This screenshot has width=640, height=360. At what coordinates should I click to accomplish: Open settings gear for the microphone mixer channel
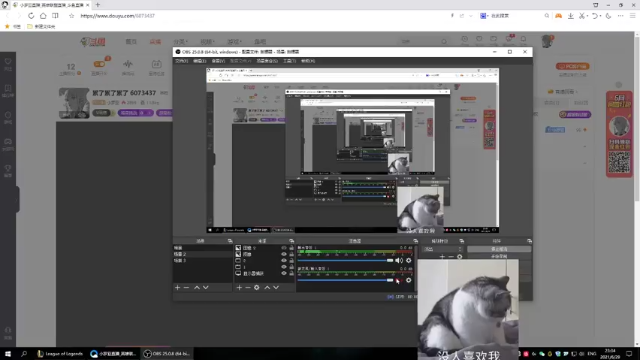coord(409,280)
